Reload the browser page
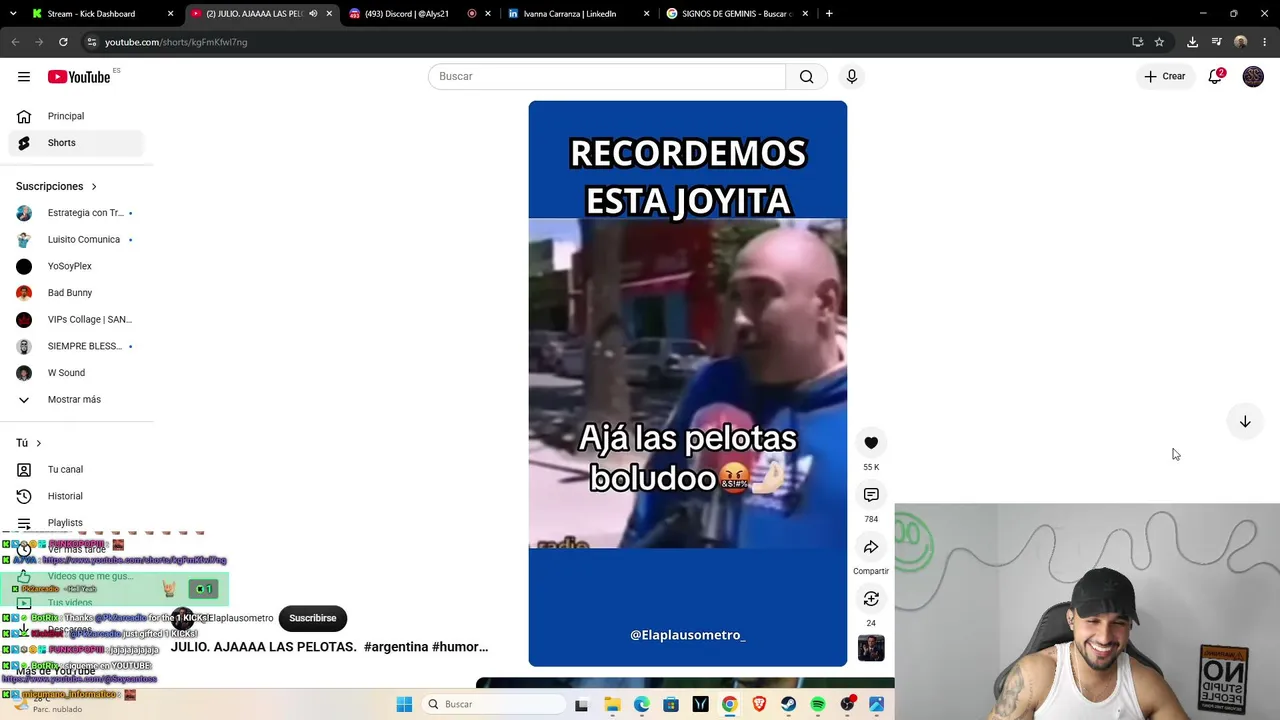The height and width of the screenshot is (720, 1280). click(x=63, y=42)
